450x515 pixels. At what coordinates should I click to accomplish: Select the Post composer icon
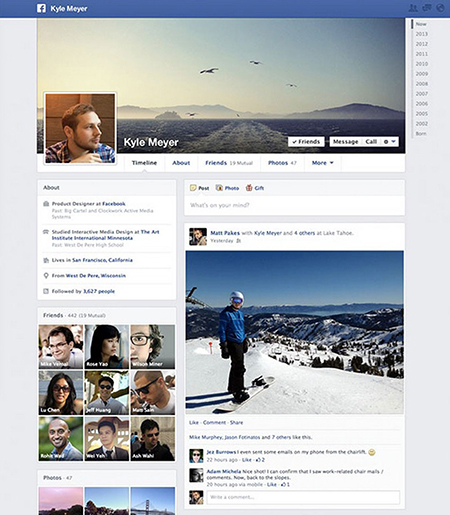193,188
